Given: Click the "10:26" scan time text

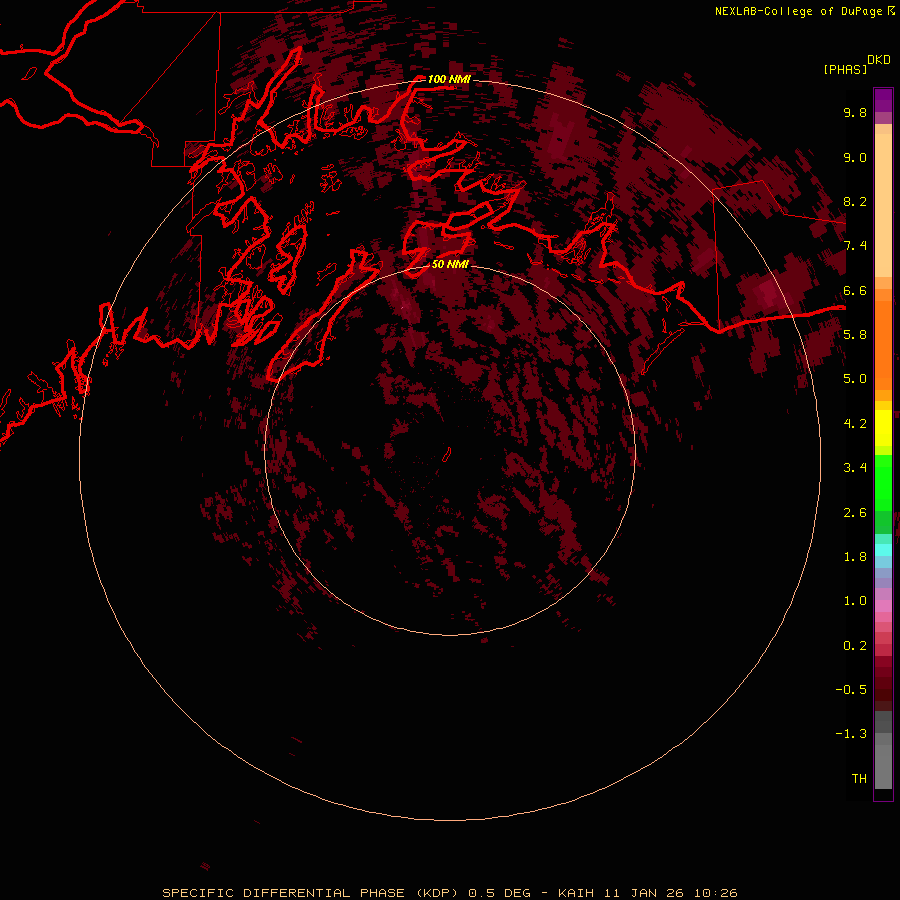Looking at the screenshot, I should [715, 893].
